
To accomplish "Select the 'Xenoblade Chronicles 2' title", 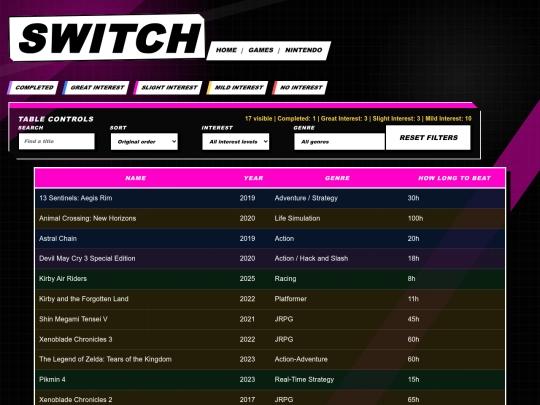I will tap(76, 399).
